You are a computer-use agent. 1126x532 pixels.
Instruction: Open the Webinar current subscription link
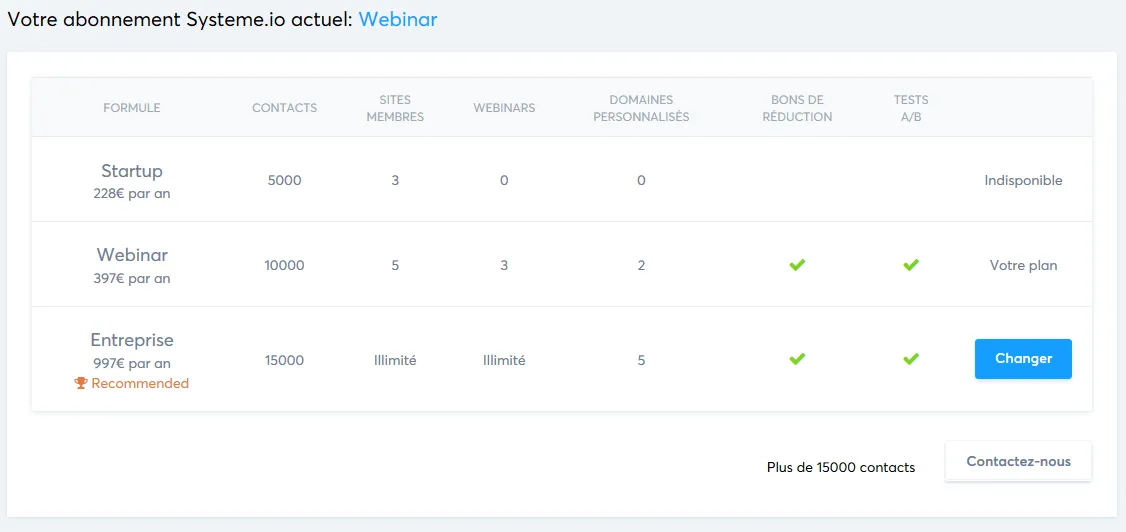point(398,19)
